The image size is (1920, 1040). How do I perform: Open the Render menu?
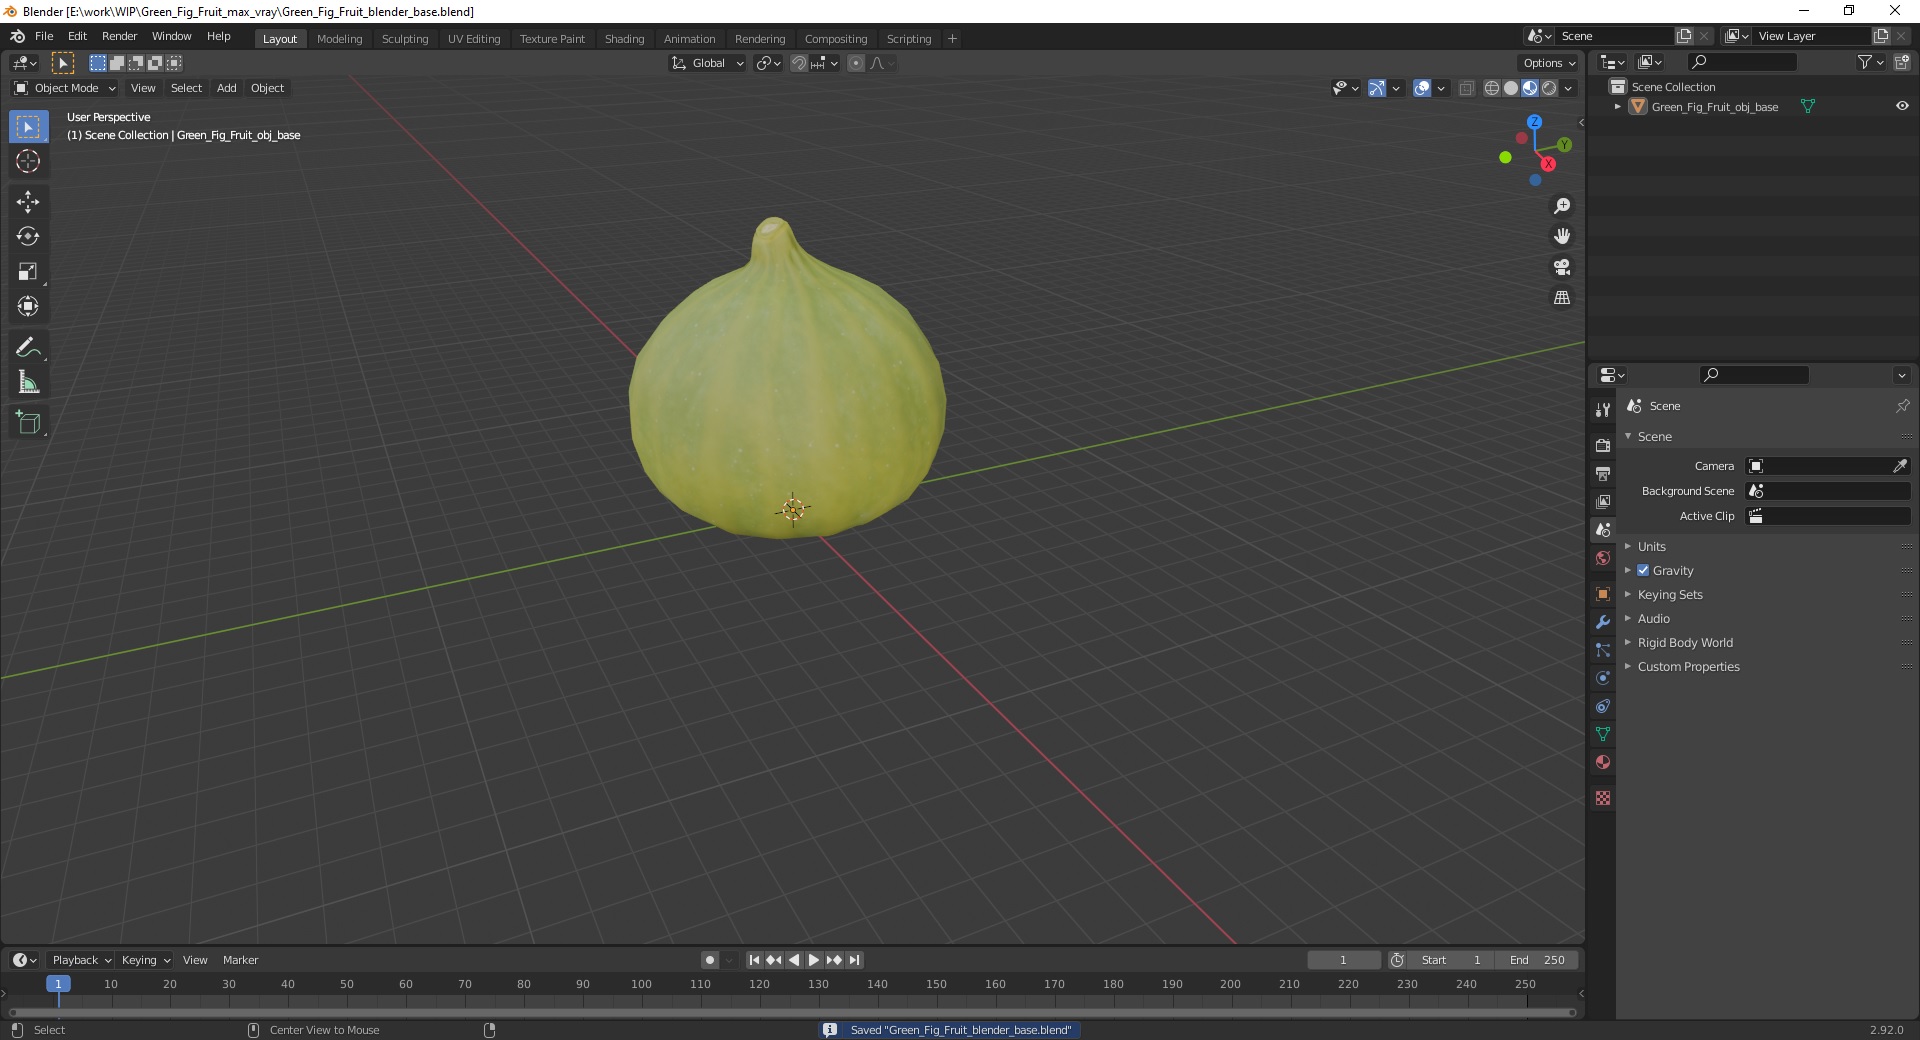coord(119,36)
